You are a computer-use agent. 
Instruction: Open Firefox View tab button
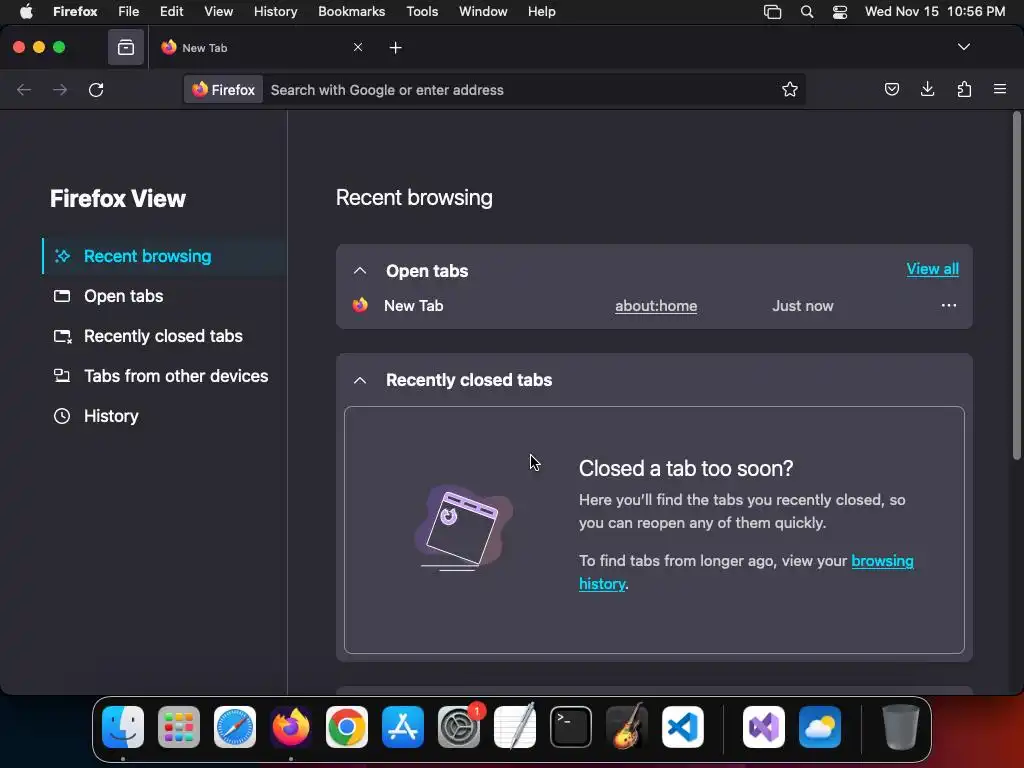pyautogui.click(x=125, y=48)
